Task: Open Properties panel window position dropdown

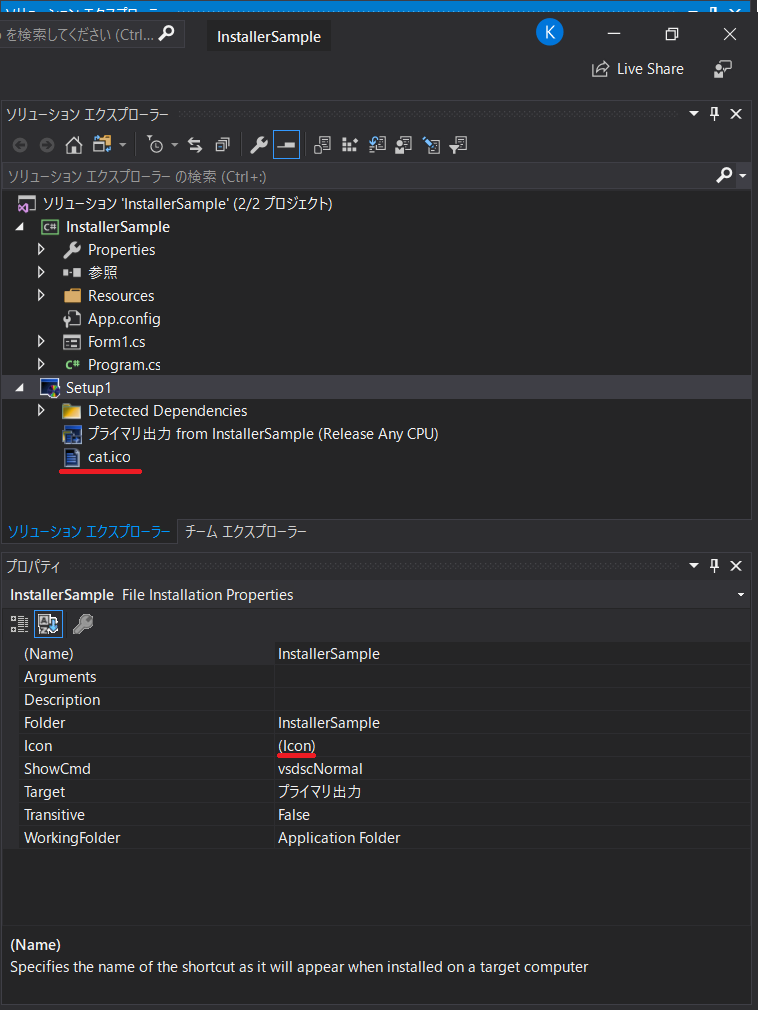Action: (694, 566)
